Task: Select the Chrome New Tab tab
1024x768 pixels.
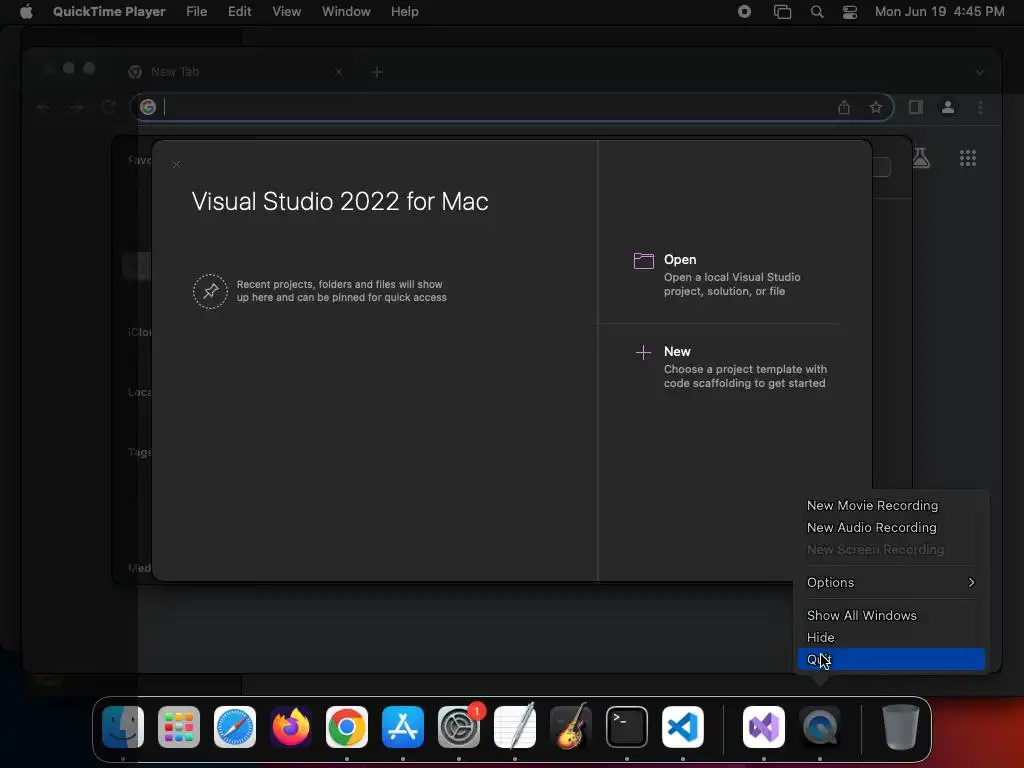Action: (x=236, y=72)
